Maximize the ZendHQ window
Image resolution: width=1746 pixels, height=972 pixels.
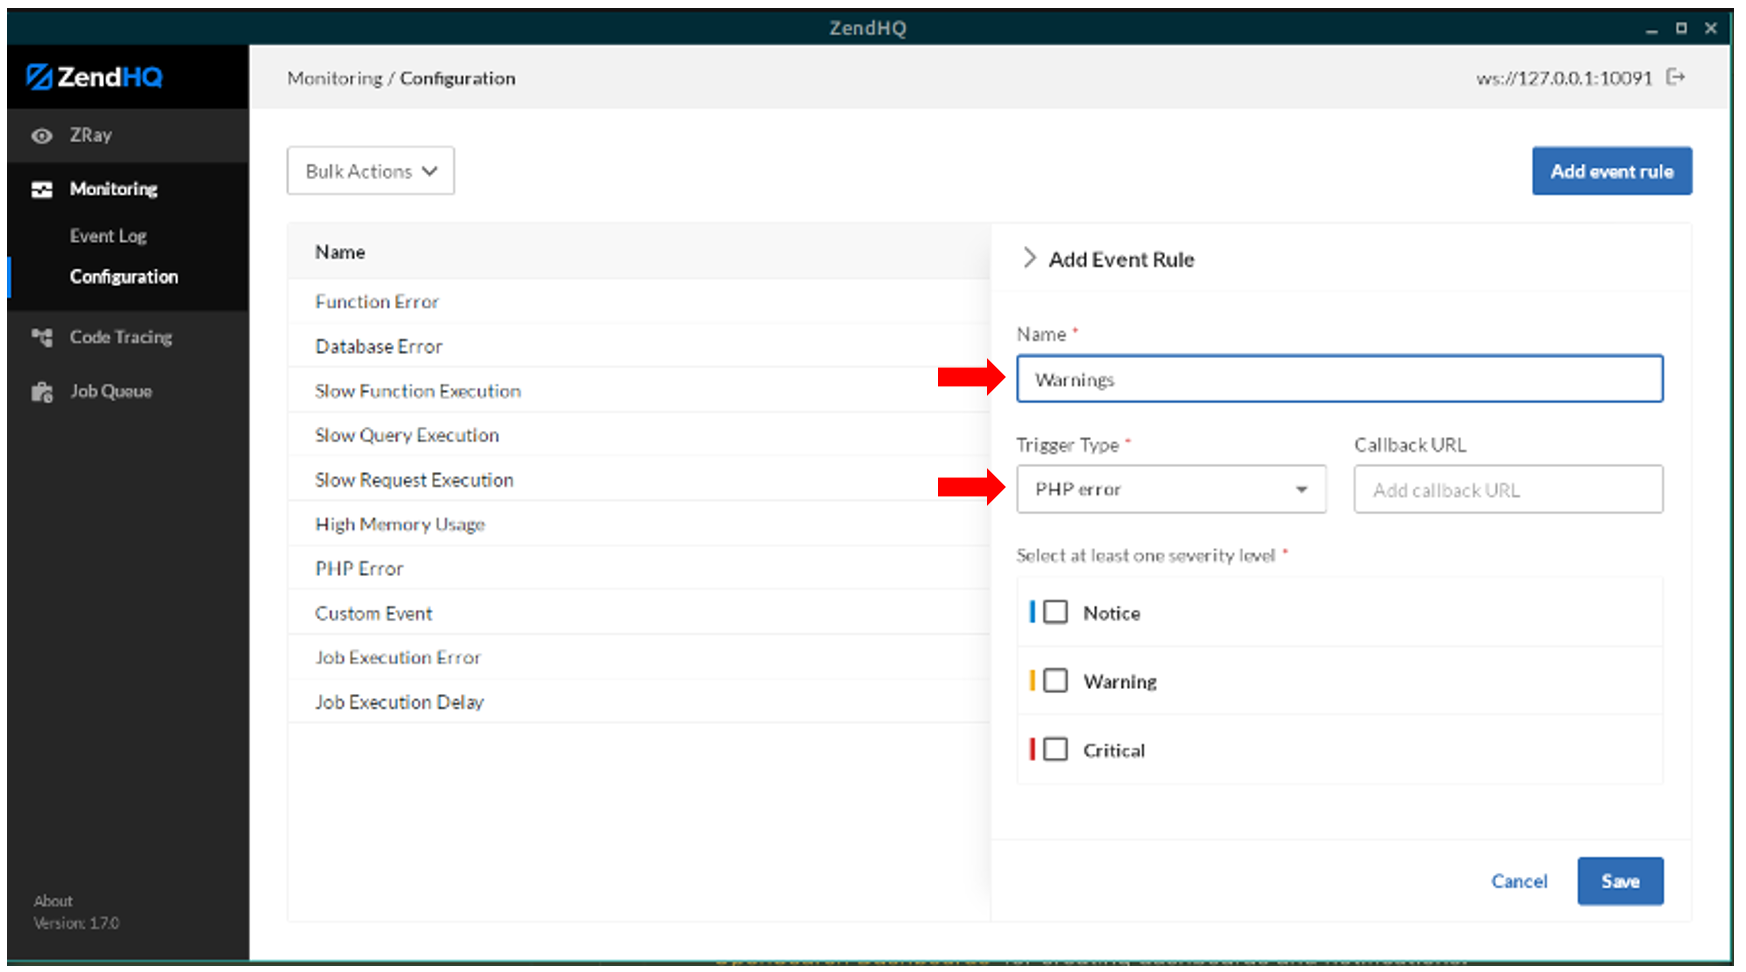pyautogui.click(x=1681, y=28)
